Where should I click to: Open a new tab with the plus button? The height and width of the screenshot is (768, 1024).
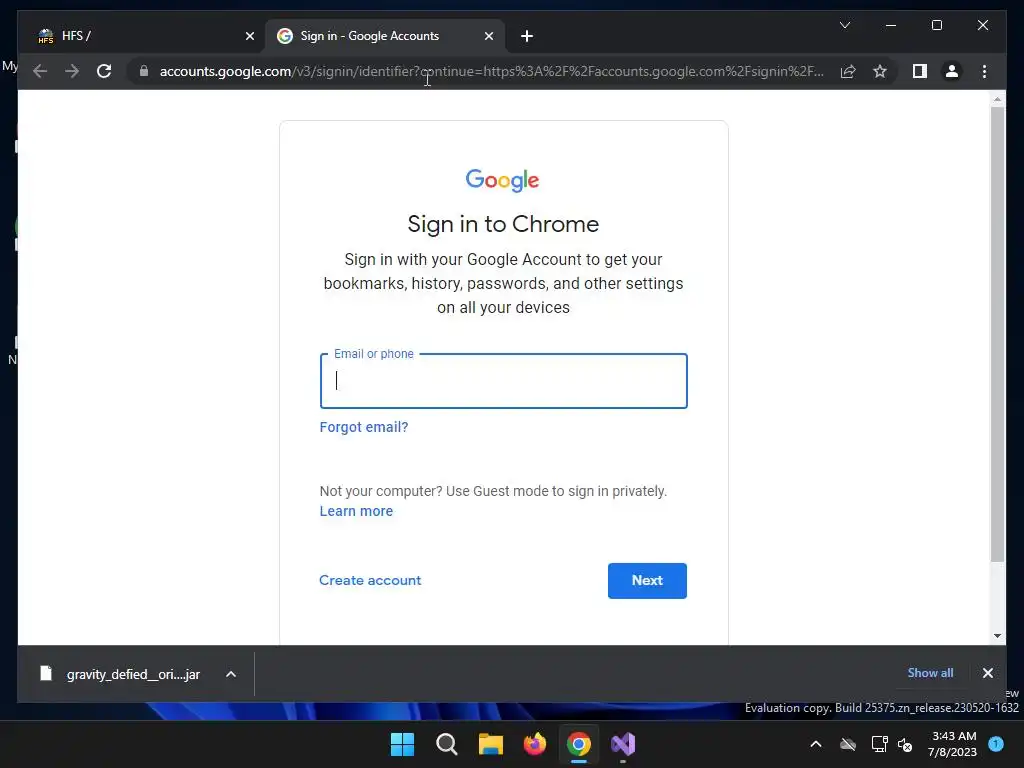tap(527, 36)
